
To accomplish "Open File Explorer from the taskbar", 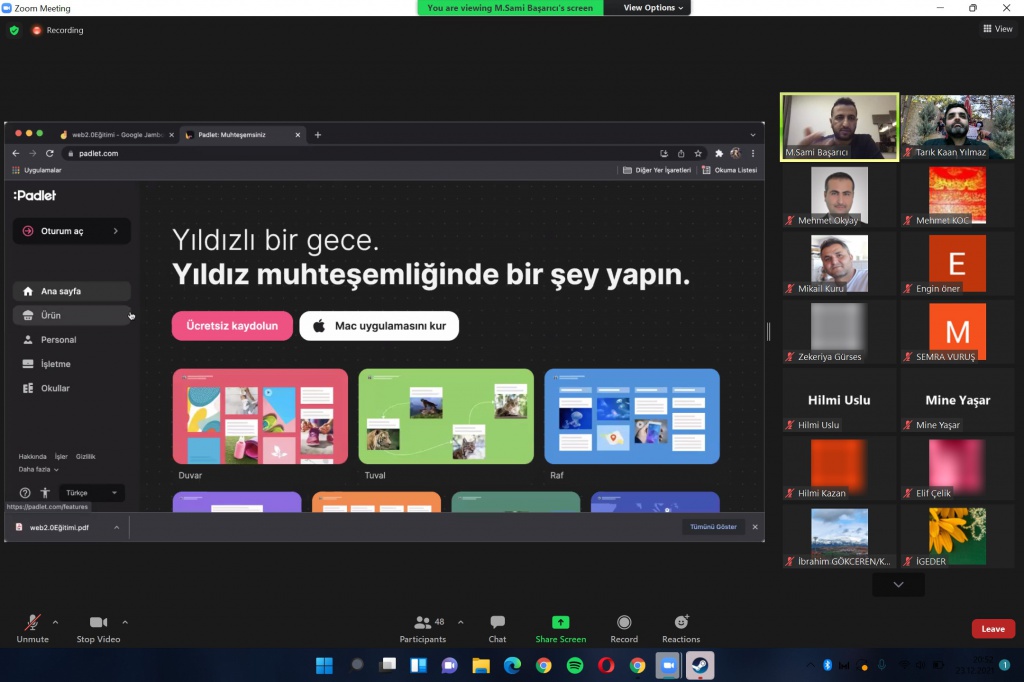I will pos(481,666).
